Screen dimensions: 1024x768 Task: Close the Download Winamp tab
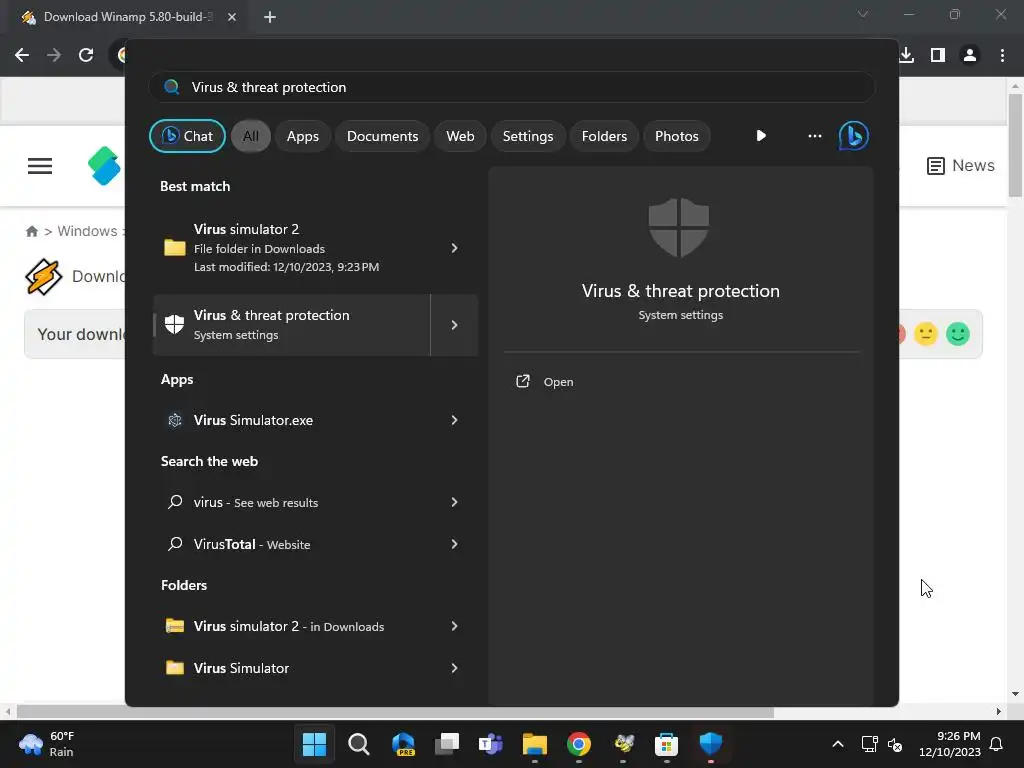(232, 17)
